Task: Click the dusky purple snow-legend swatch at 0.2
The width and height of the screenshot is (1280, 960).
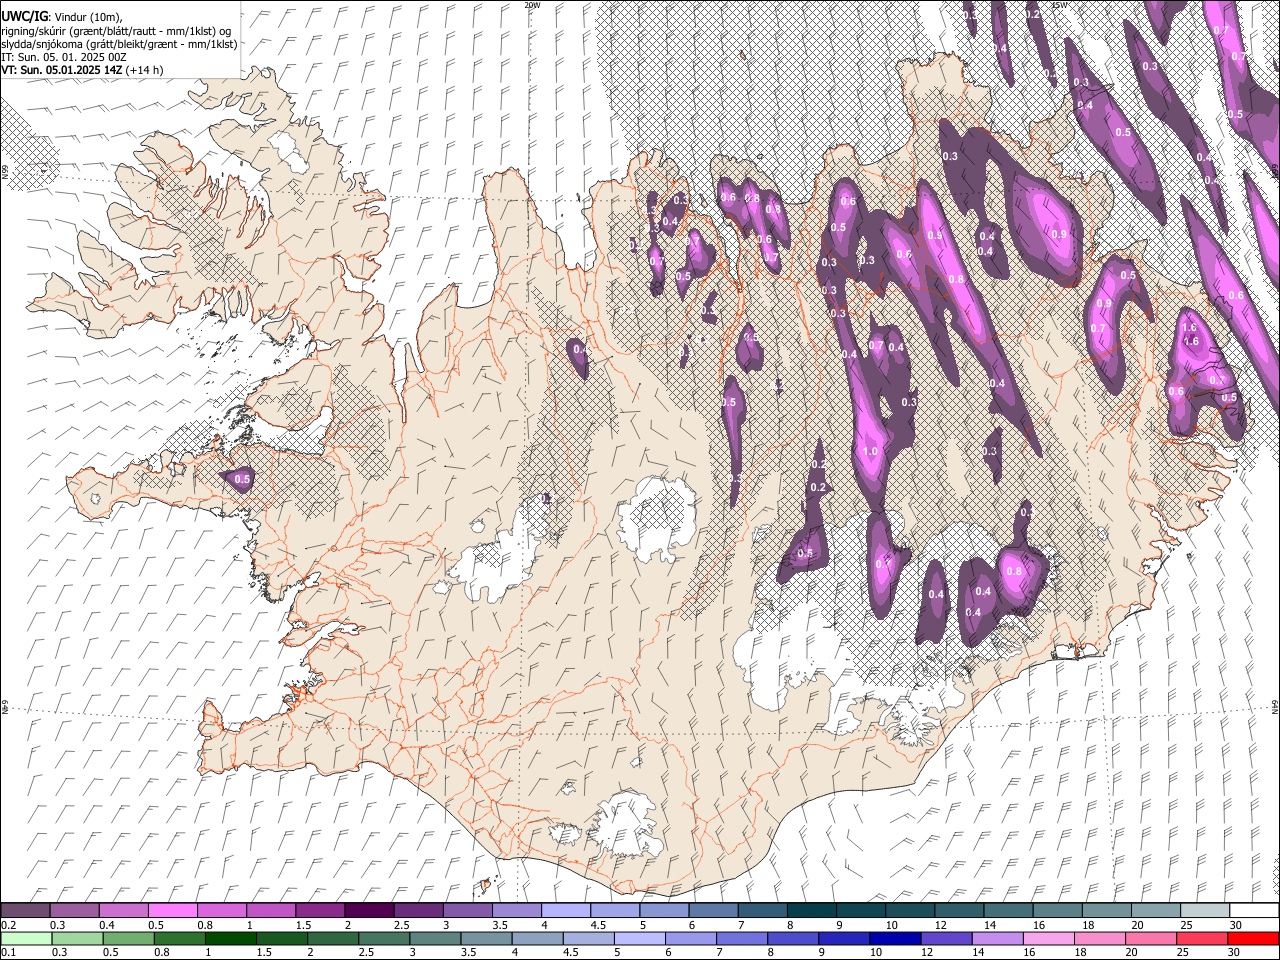Action: 25,910
